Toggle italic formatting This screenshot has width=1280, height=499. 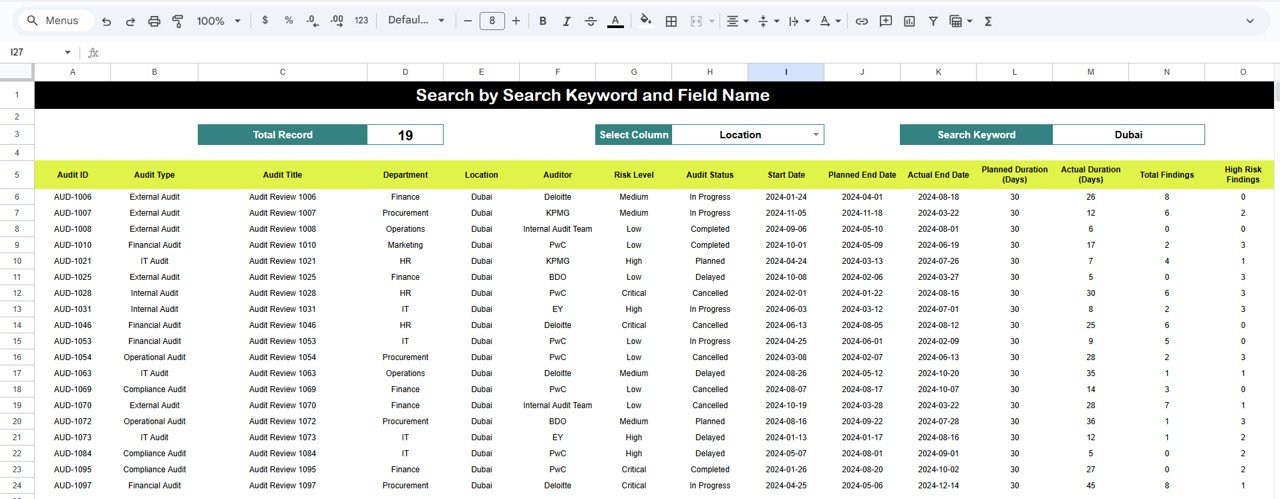tap(567, 21)
